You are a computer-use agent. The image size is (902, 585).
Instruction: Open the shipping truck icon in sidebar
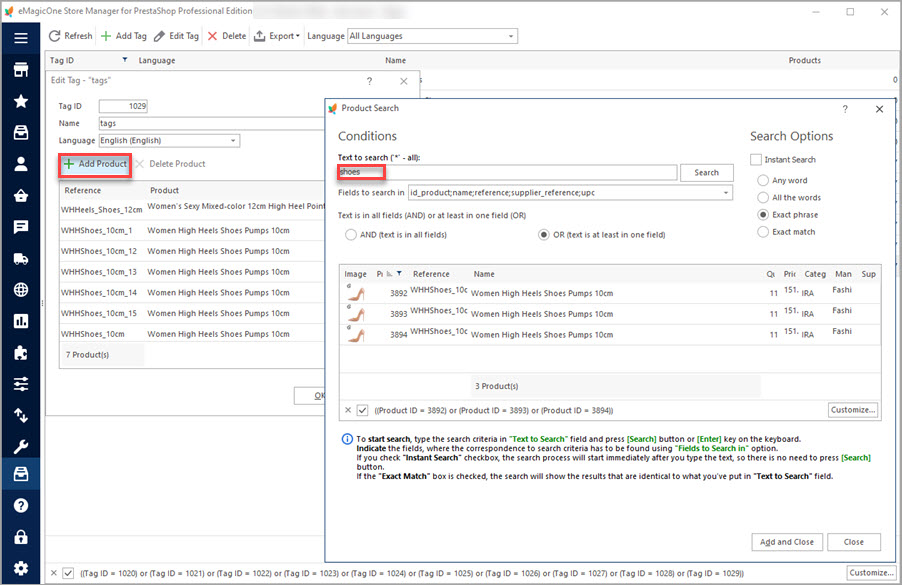tap(21, 258)
